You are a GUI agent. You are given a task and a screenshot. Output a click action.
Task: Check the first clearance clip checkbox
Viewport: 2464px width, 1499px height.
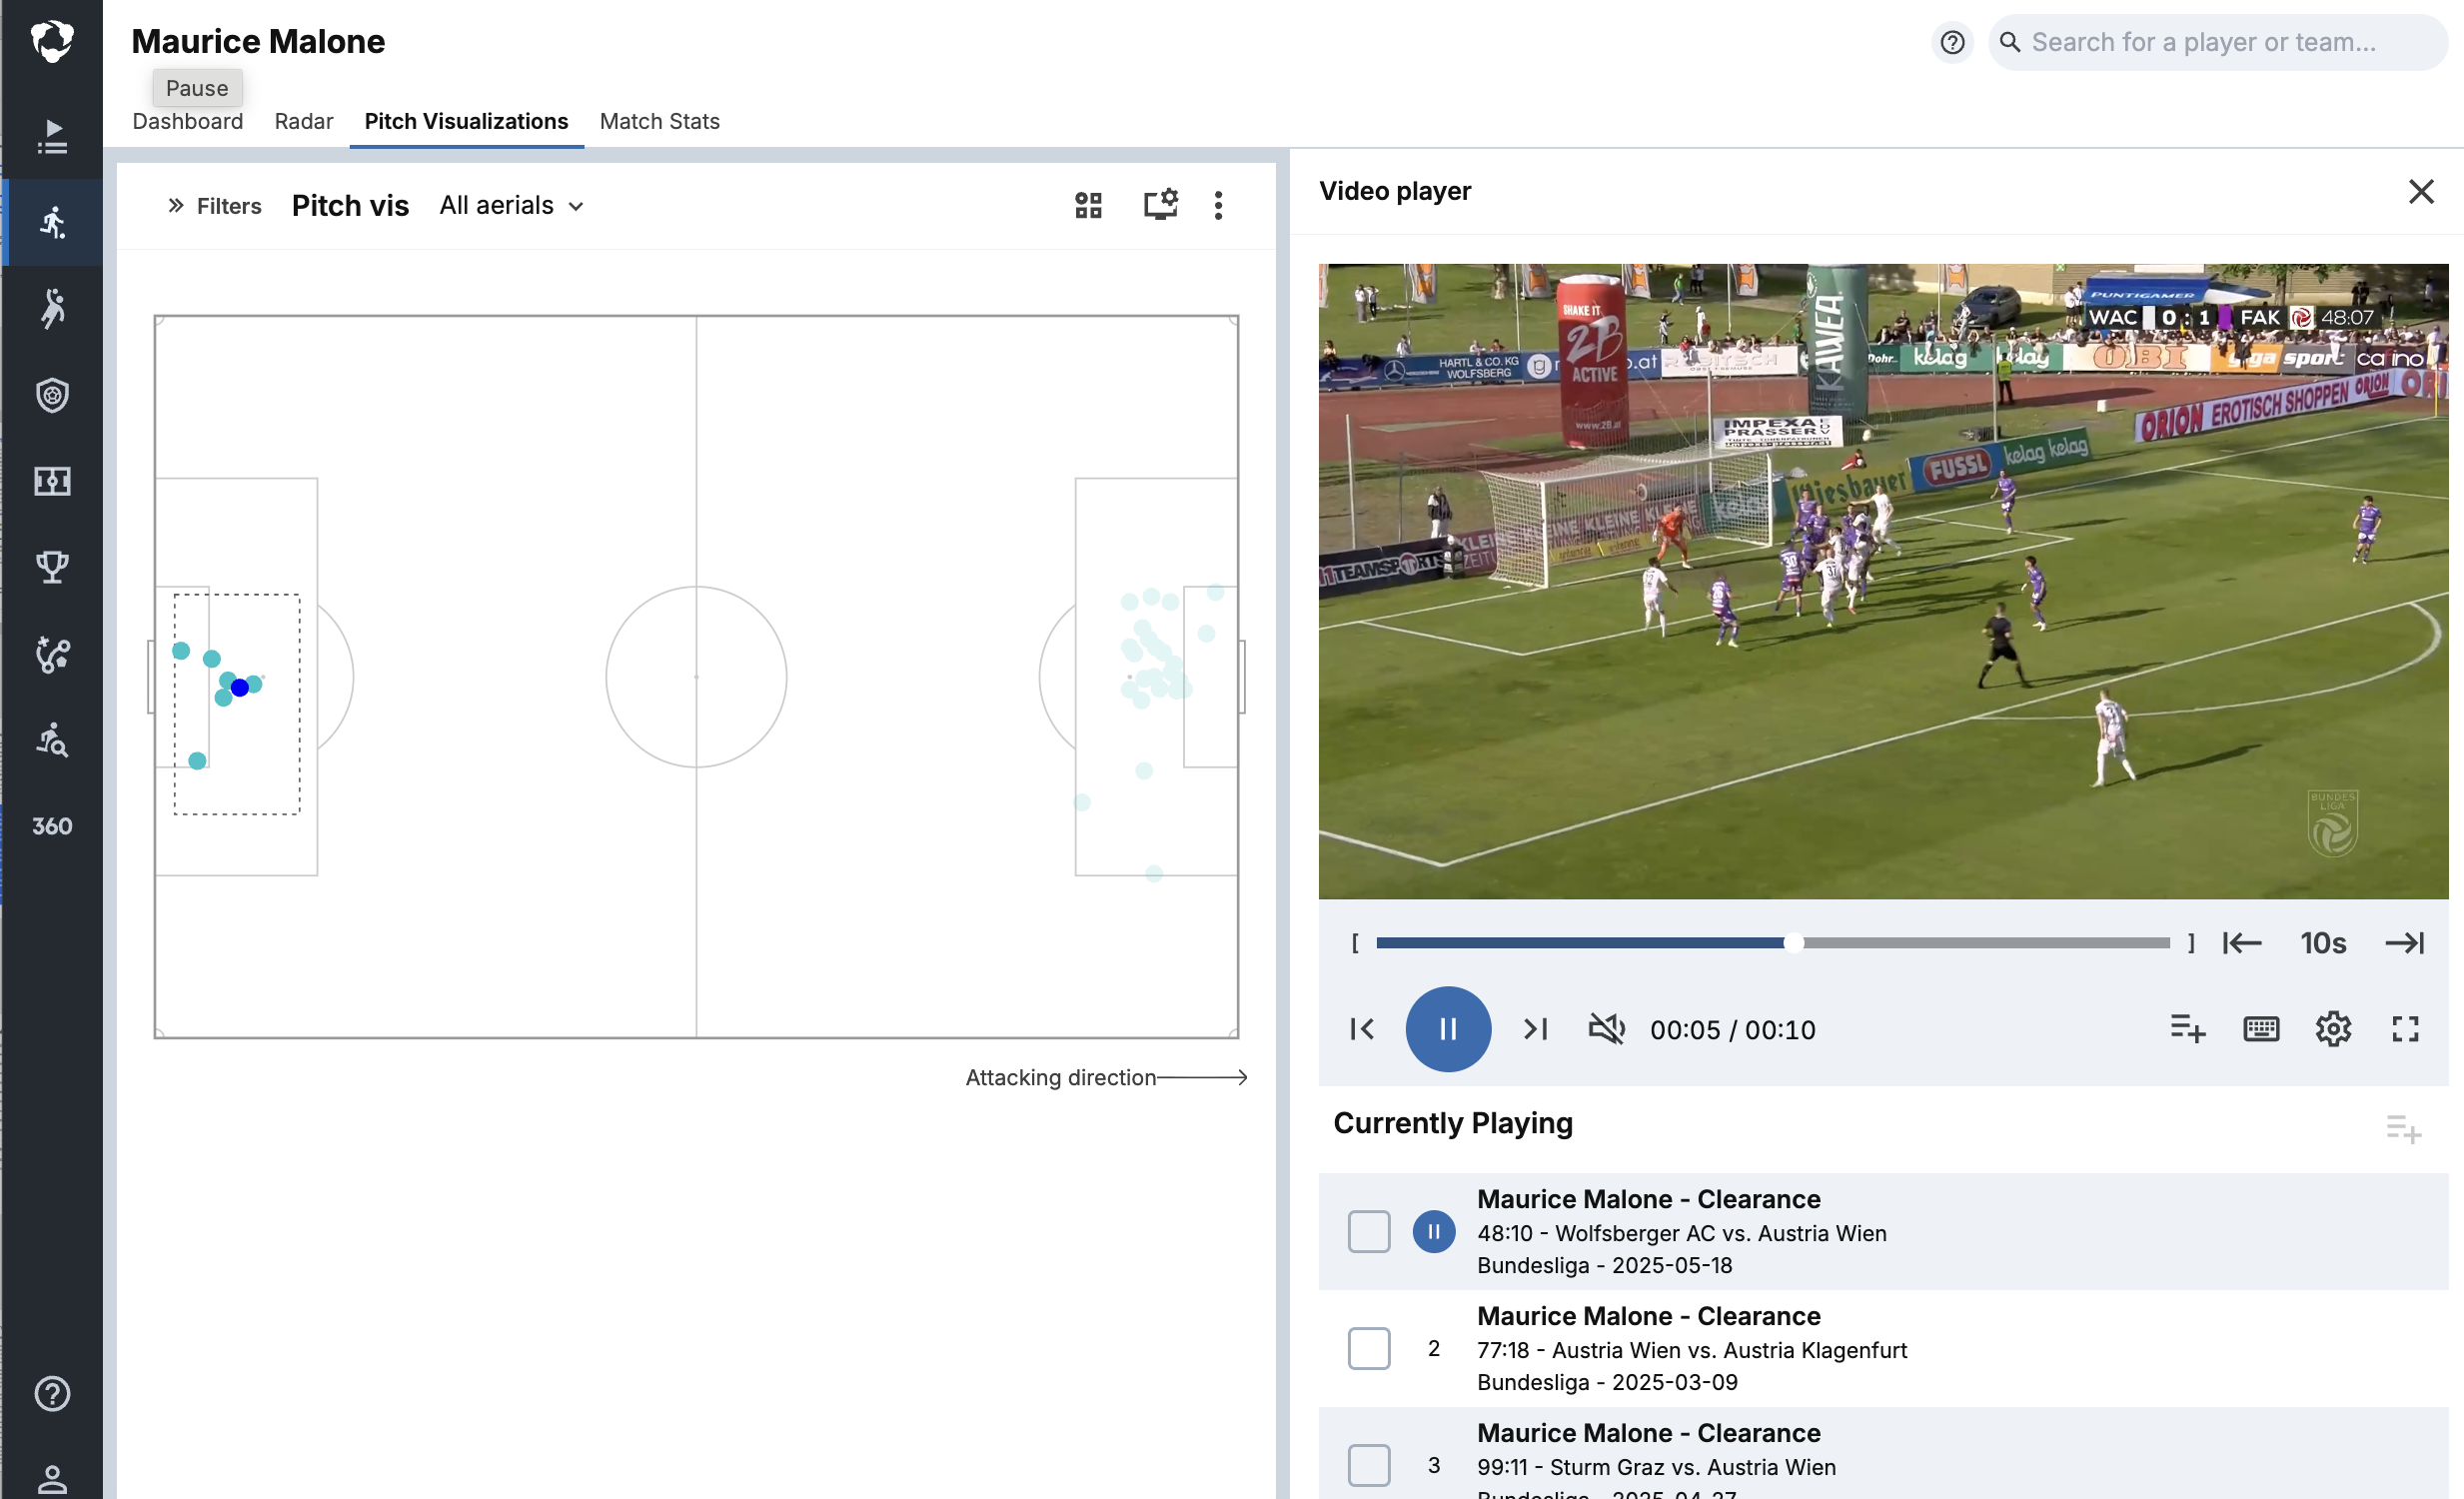(1368, 1232)
